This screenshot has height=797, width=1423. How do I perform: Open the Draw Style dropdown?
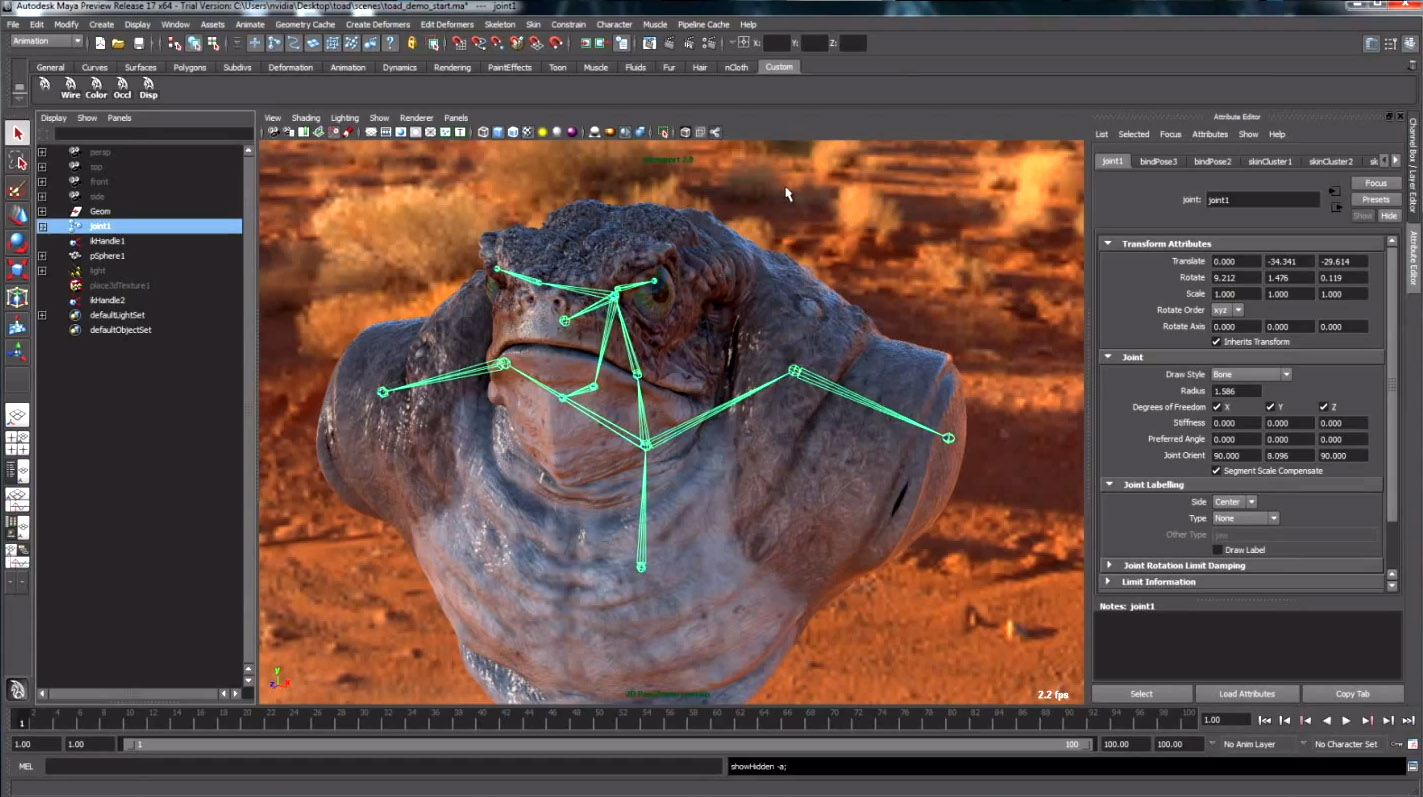[1251, 375]
